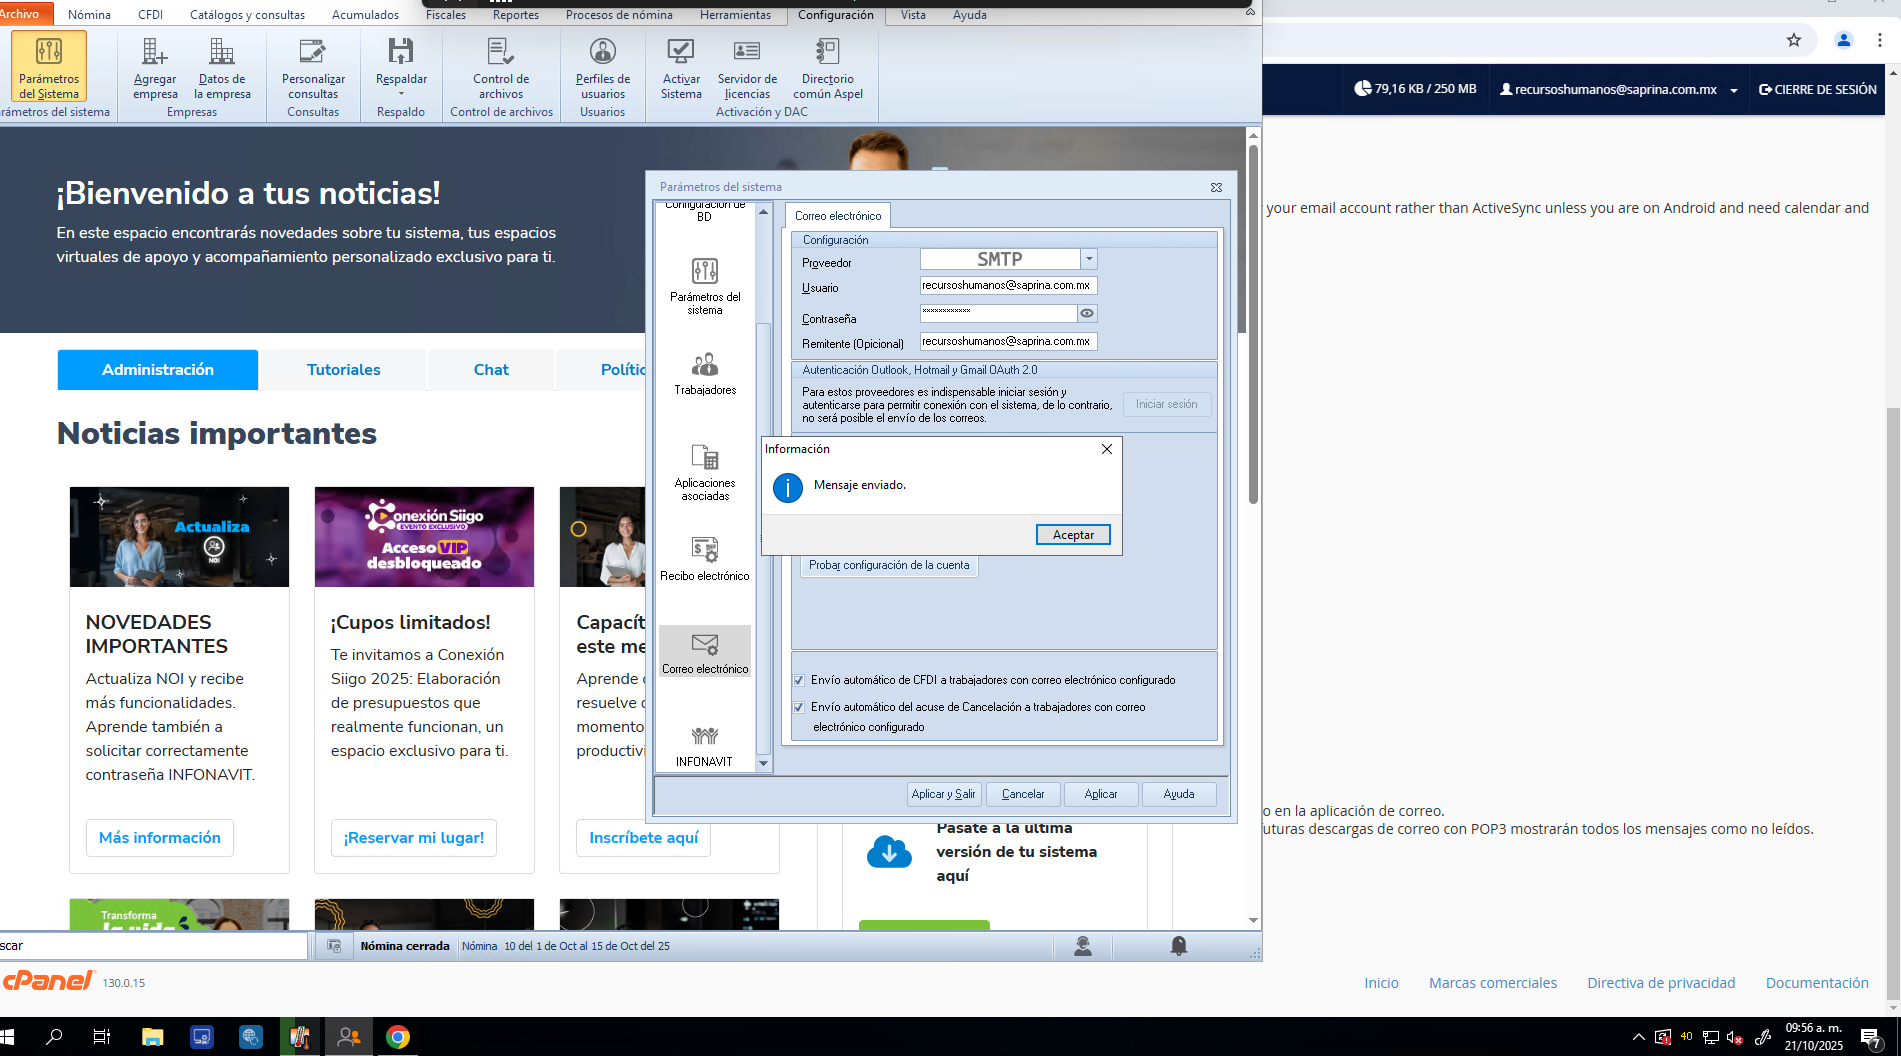Switch to the Tutoriales tab
The width and height of the screenshot is (1901, 1056).
(x=343, y=370)
